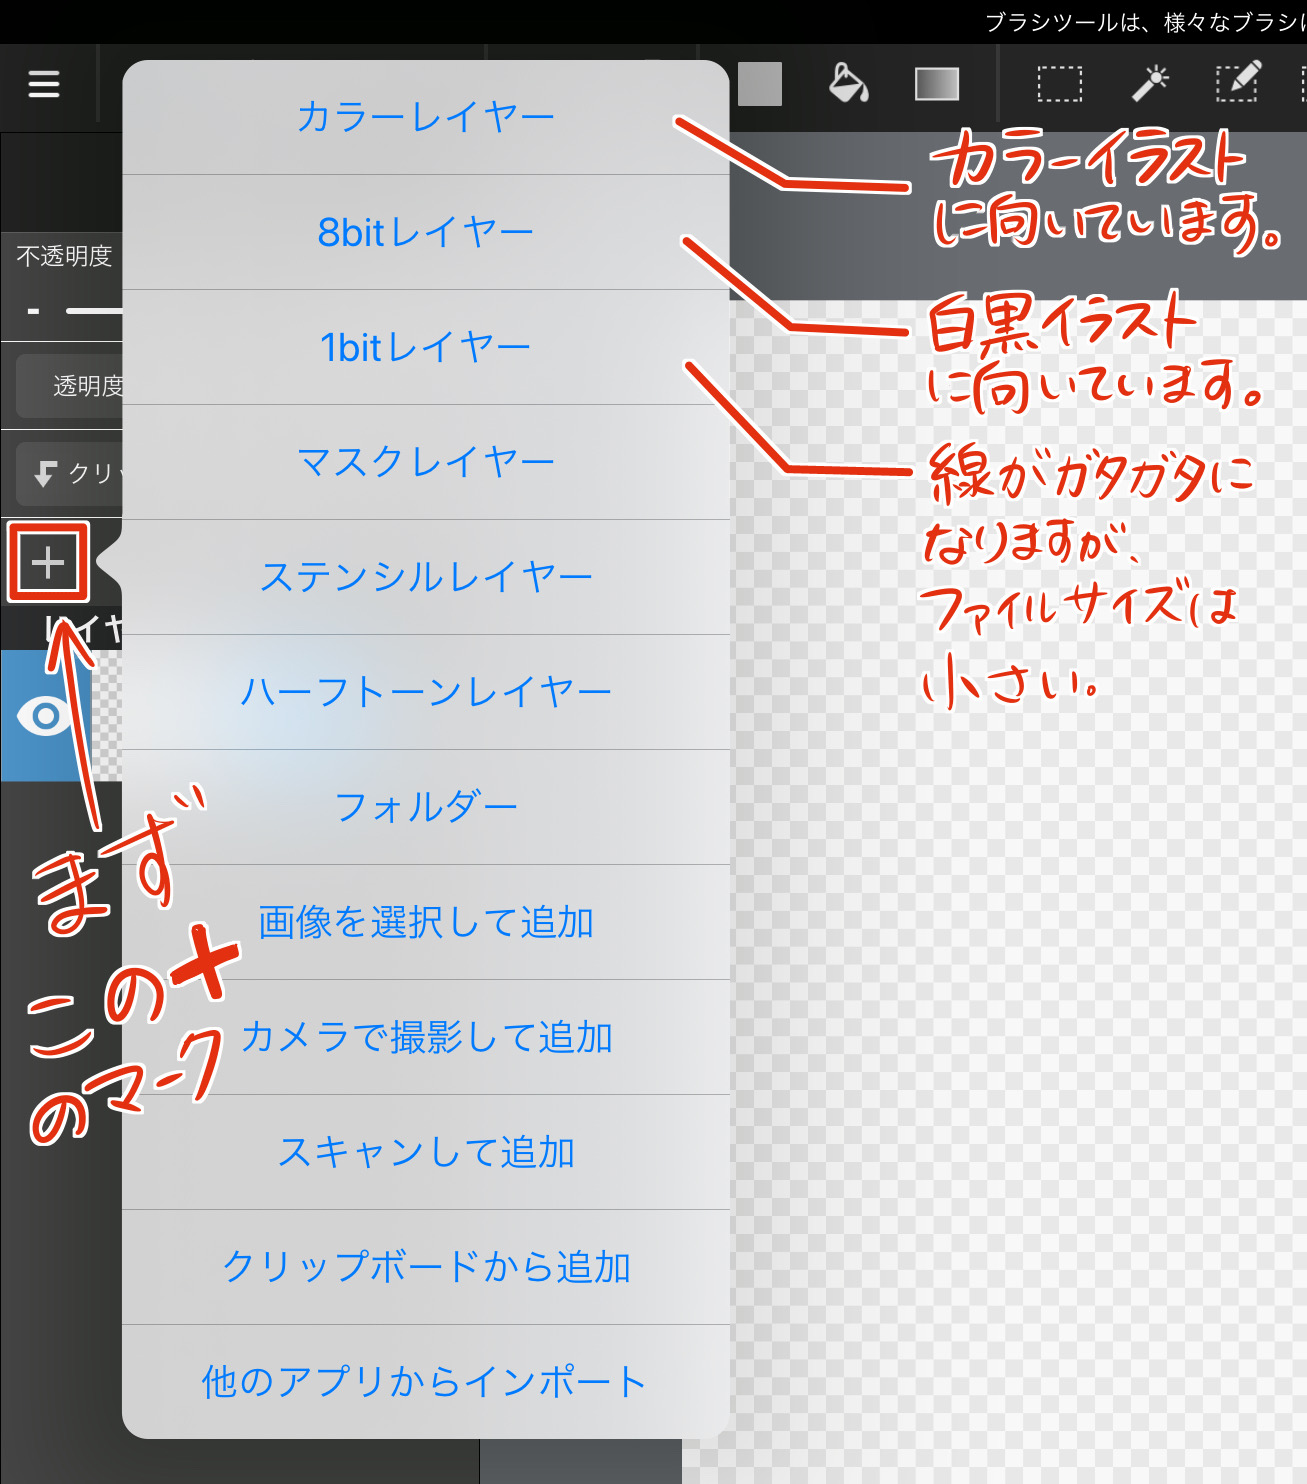Add a ハーフトーンレイヤー
The height and width of the screenshot is (1484, 1307).
tap(426, 693)
